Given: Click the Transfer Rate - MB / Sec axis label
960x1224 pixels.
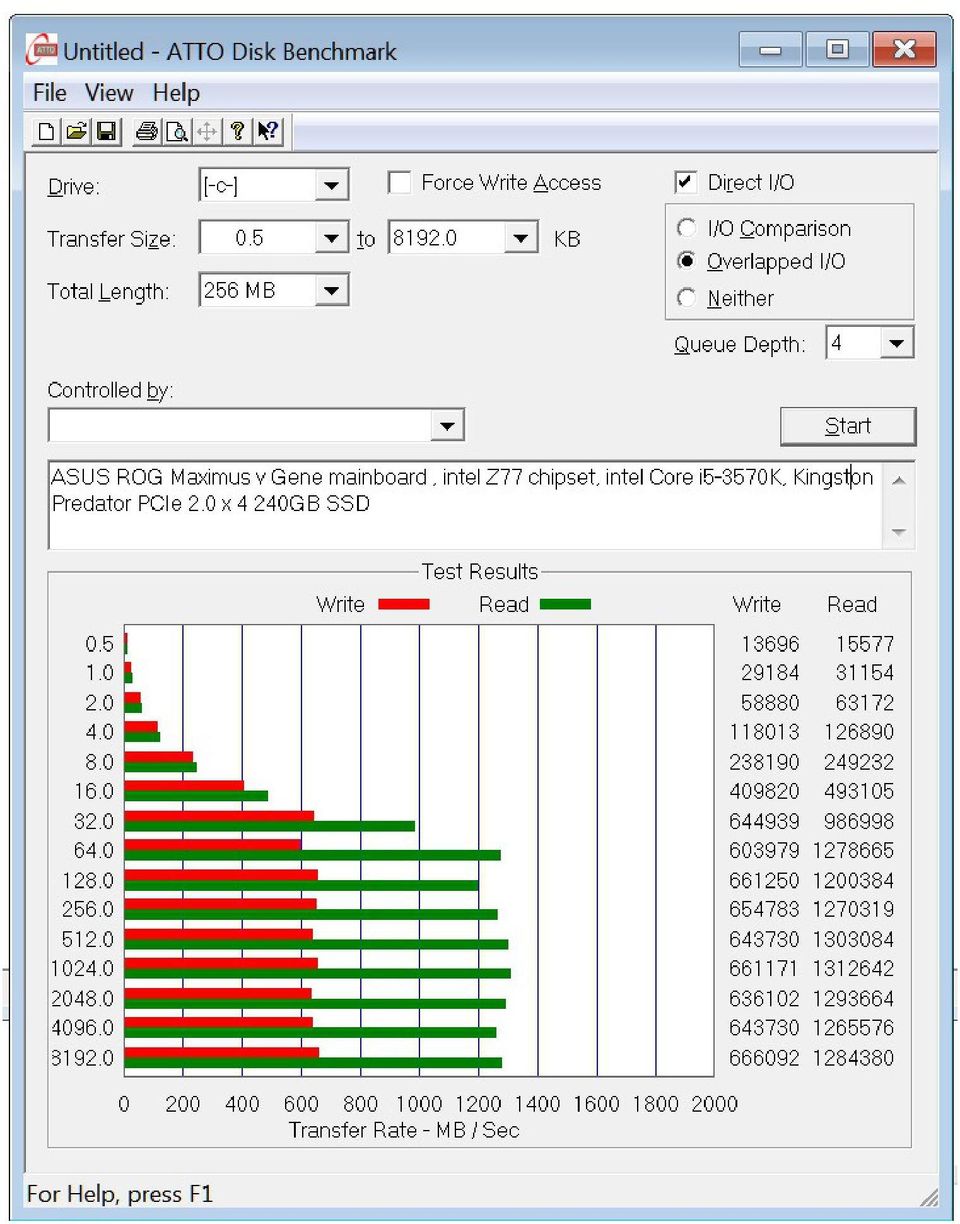Looking at the screenshot, I should pos(404,1131).
